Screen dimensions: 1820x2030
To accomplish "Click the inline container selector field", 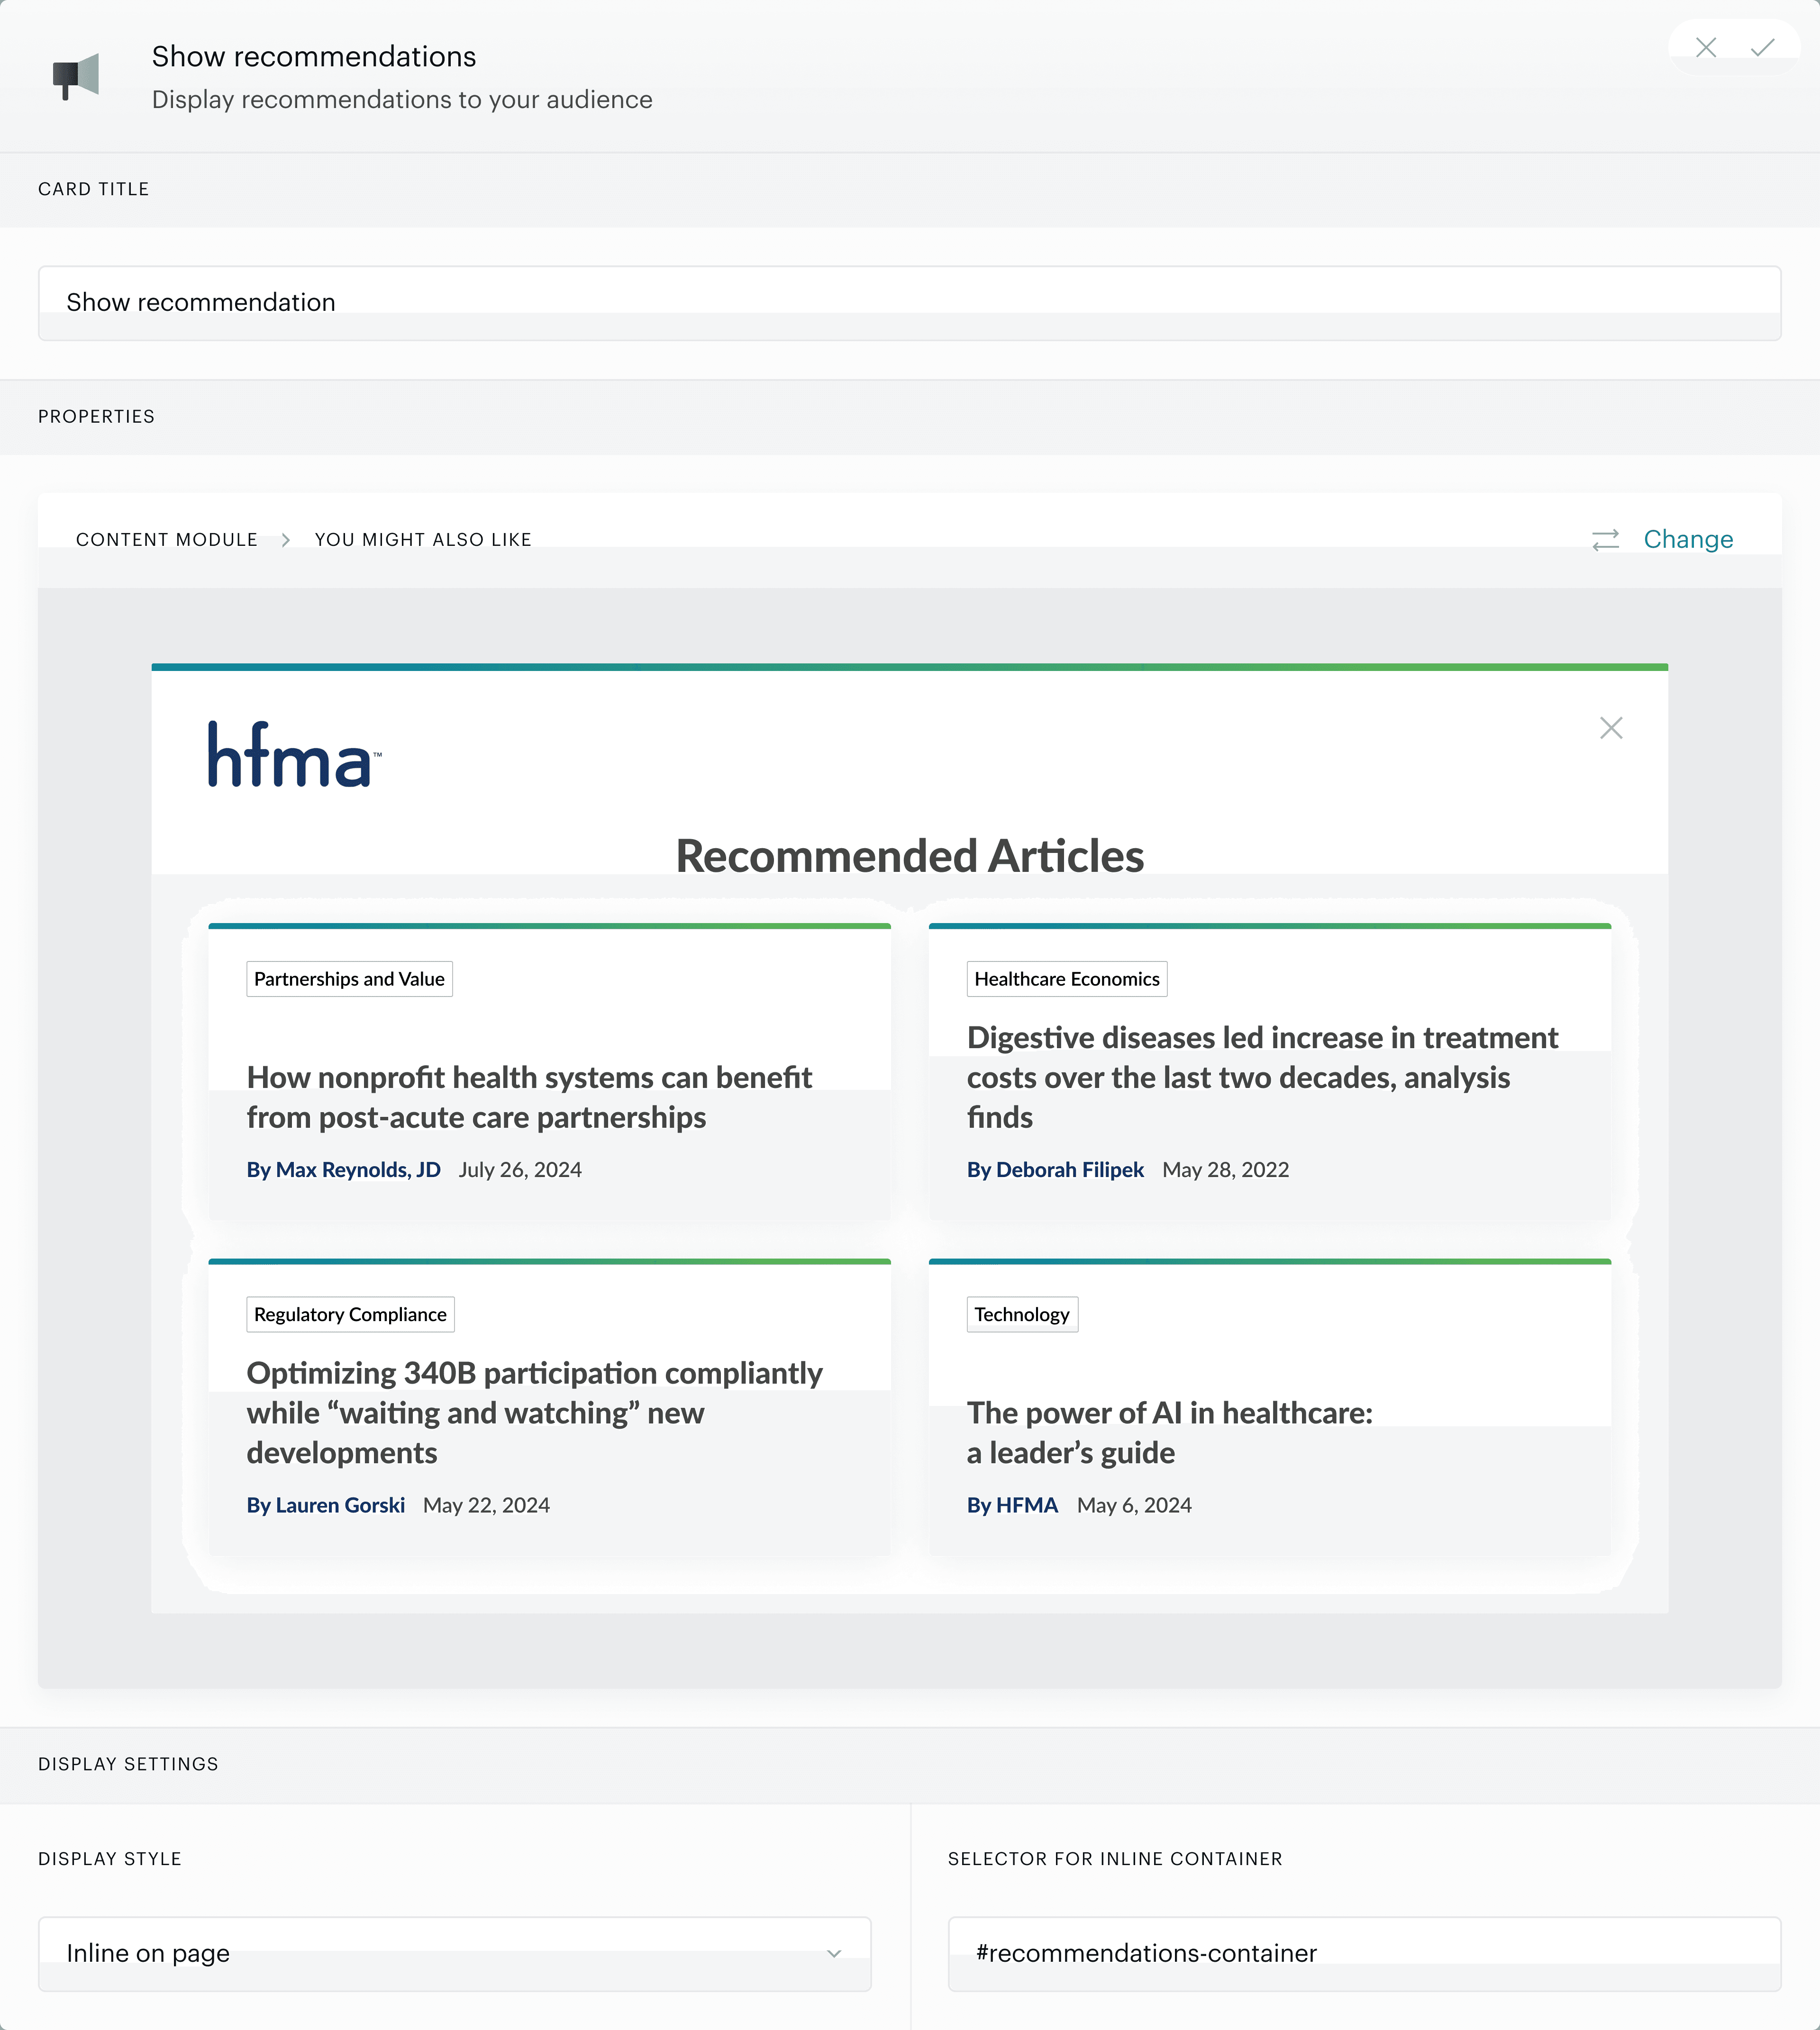I will coord(1364,1953).
